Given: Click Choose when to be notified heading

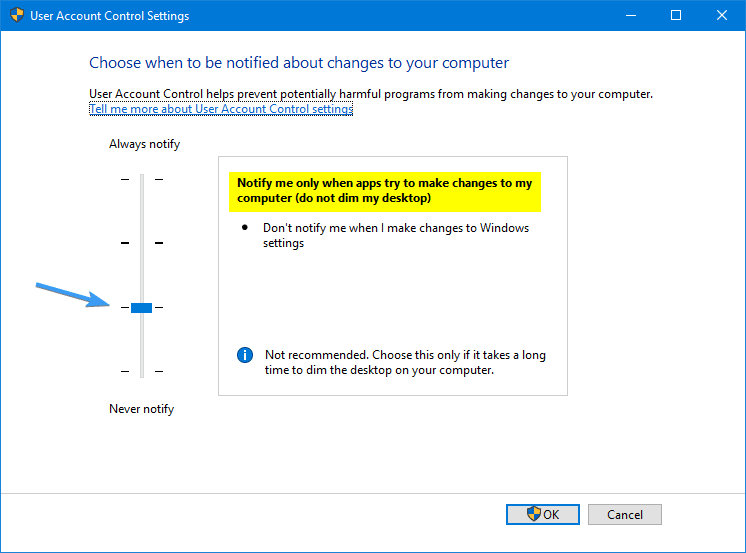Looking at the screenshot, I should tap(299, 63).
